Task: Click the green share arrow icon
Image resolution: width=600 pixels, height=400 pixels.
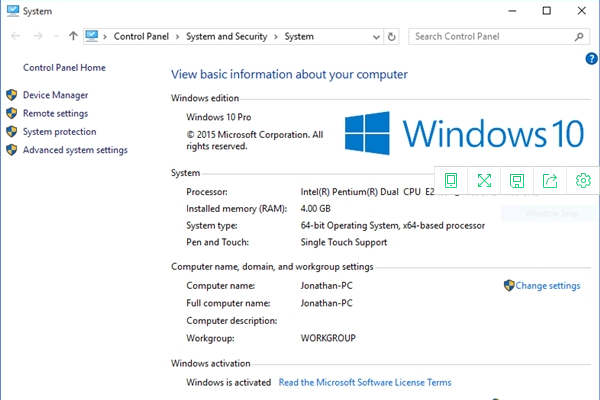Action: pos(550,180)
